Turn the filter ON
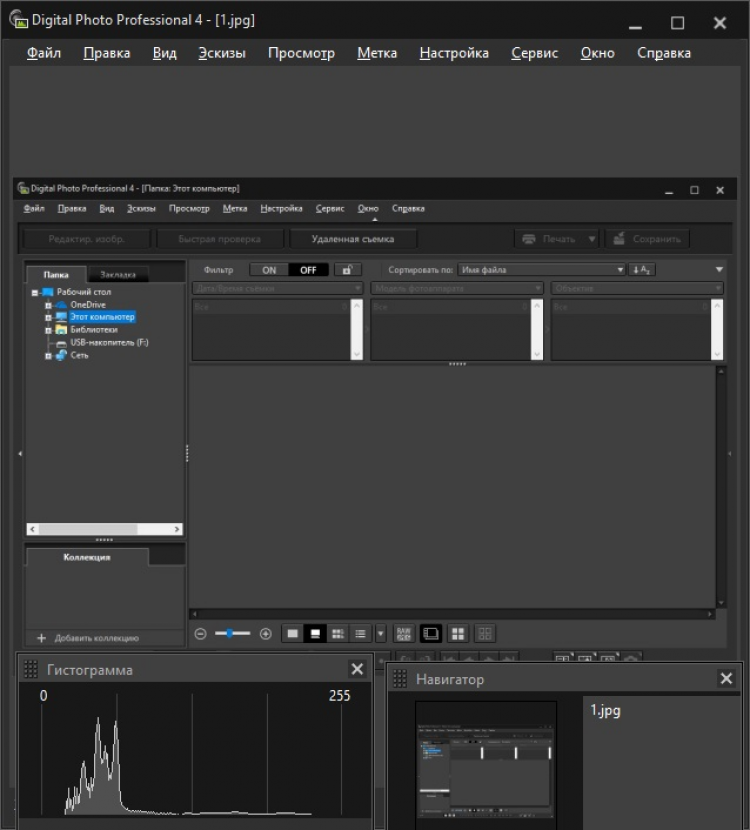Image resolution: width=750 pixels, height=830 pixels. click(x=269, y=270)
